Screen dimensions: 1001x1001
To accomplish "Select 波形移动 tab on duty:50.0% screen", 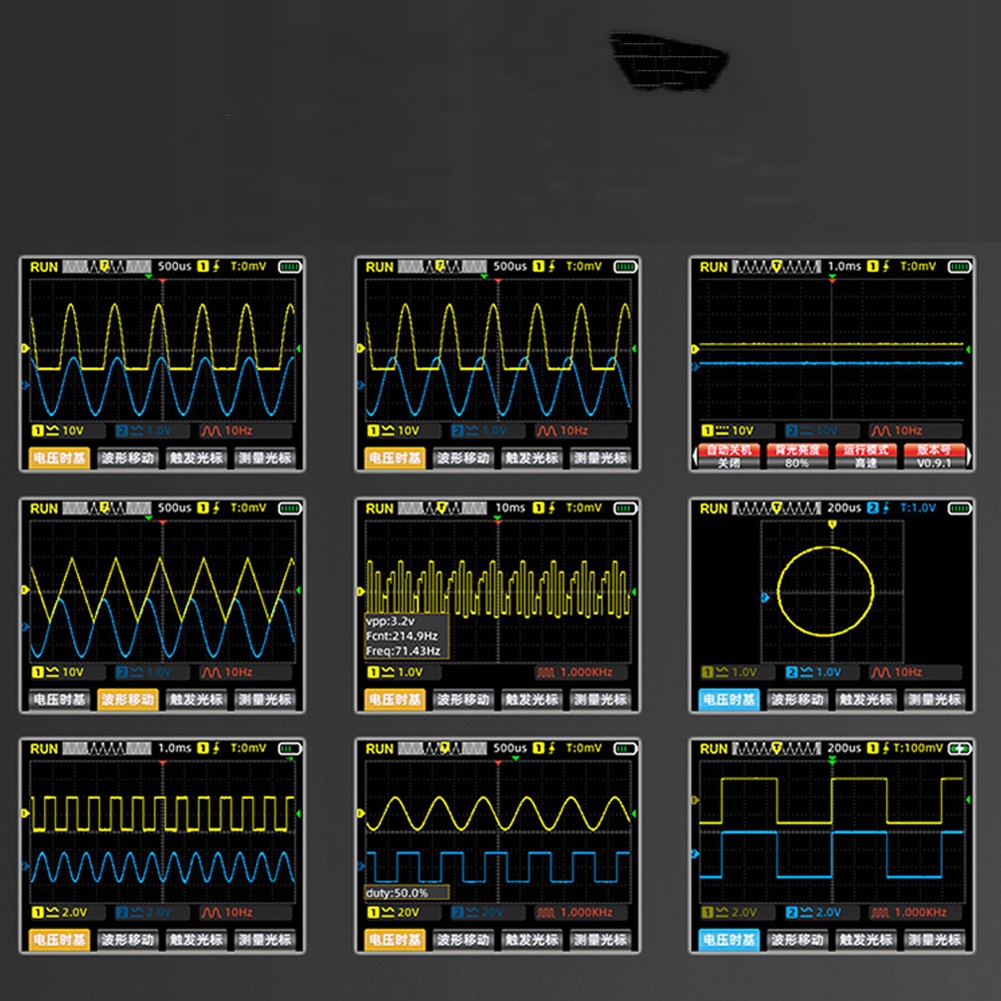I will [463, 940].
